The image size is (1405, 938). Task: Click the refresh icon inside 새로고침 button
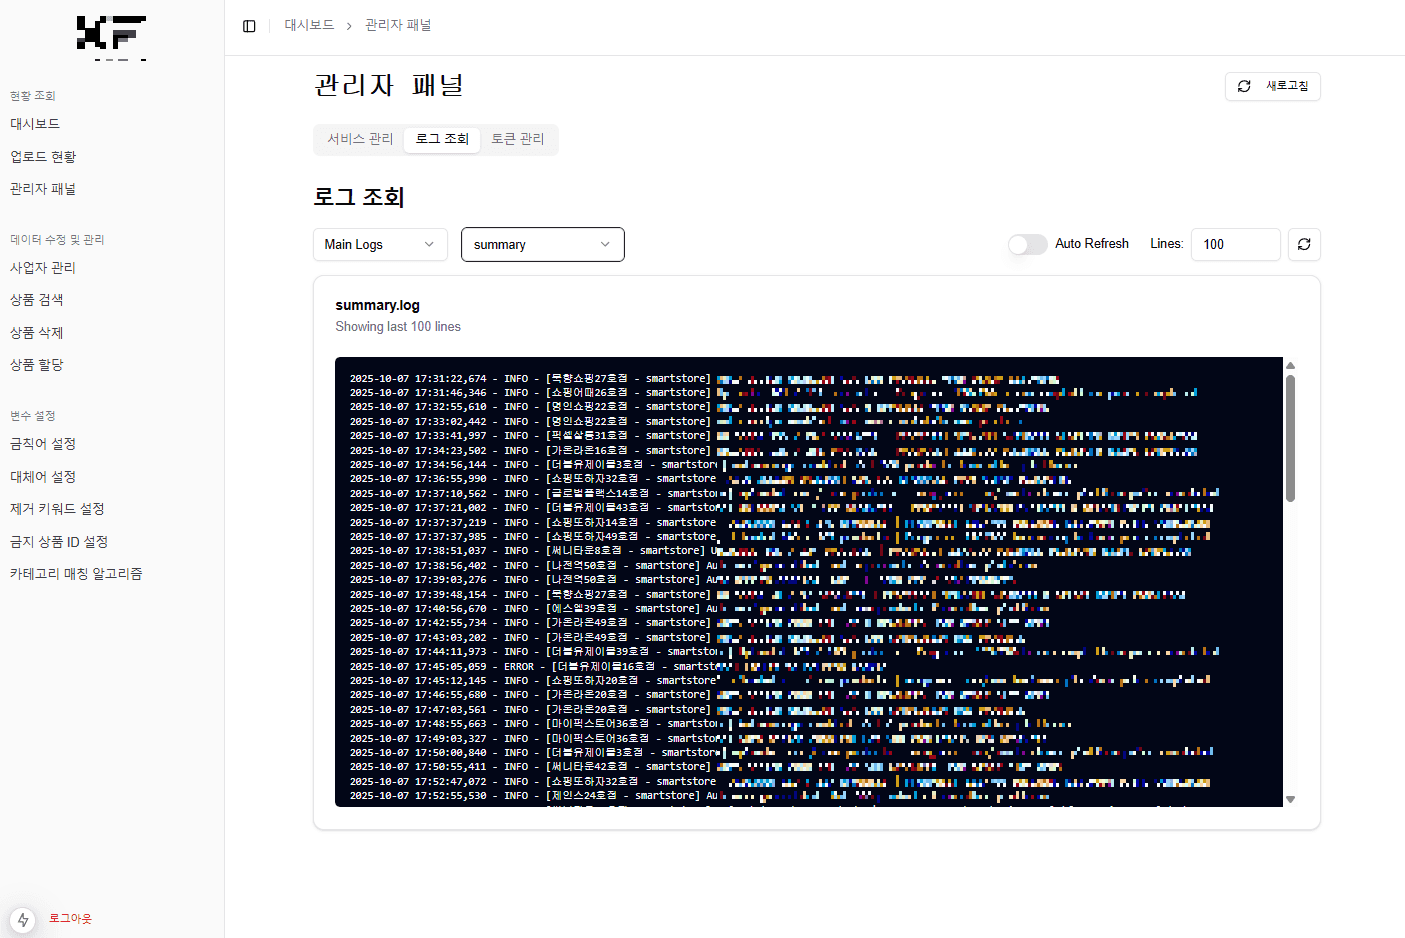click(1243, 86)
